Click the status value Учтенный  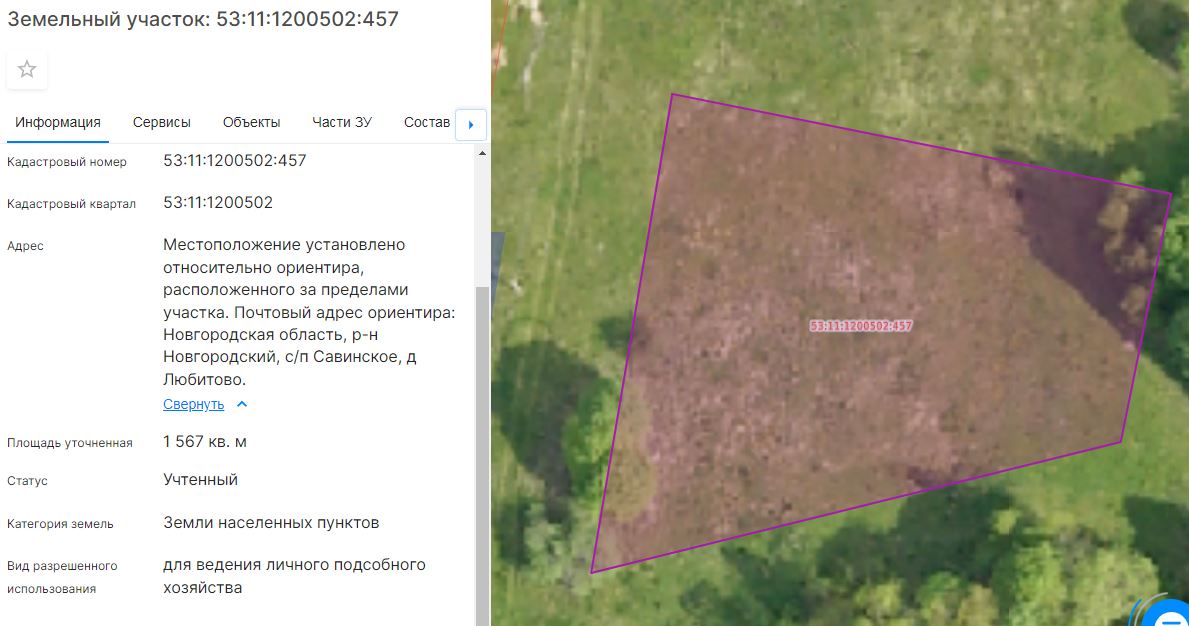(x=200, y=480)
